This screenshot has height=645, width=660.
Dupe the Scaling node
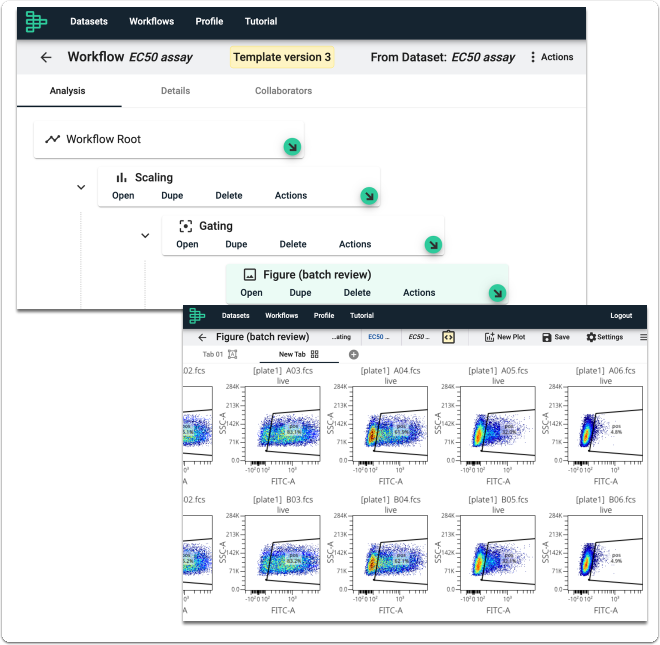tap(172, 195)
